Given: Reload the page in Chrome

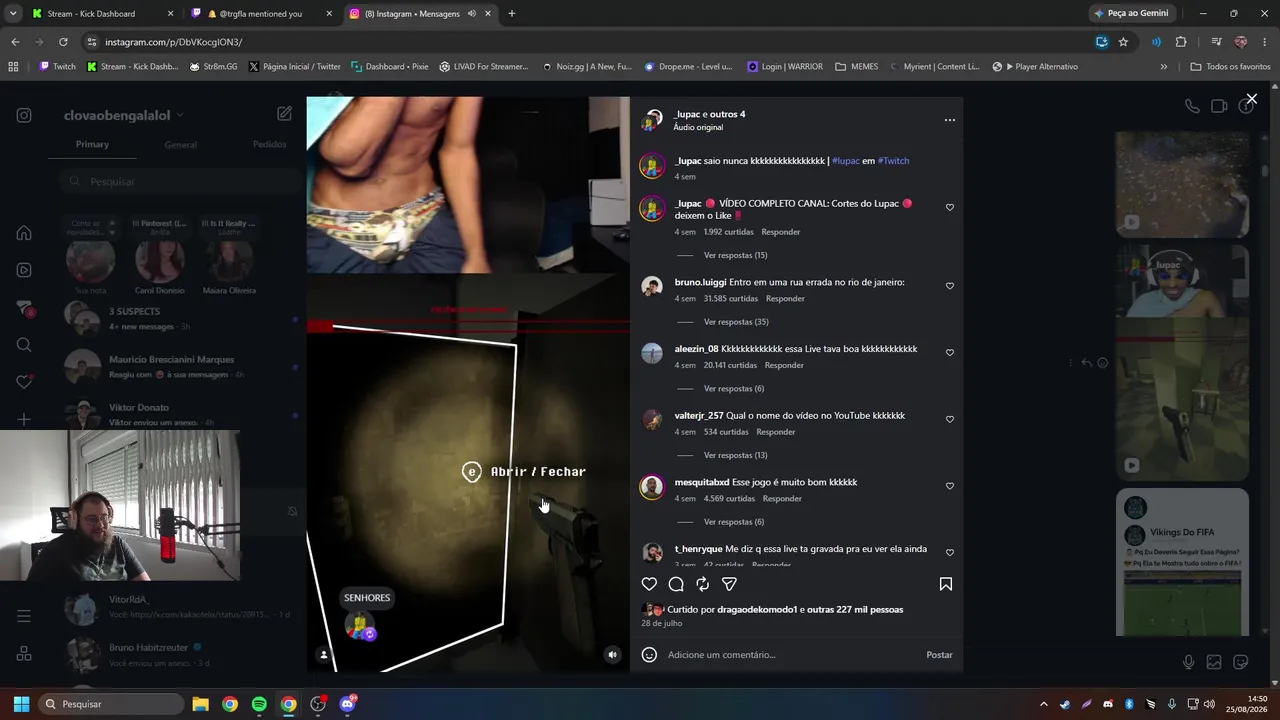Looking at the screenshot, I should (63, 42).
